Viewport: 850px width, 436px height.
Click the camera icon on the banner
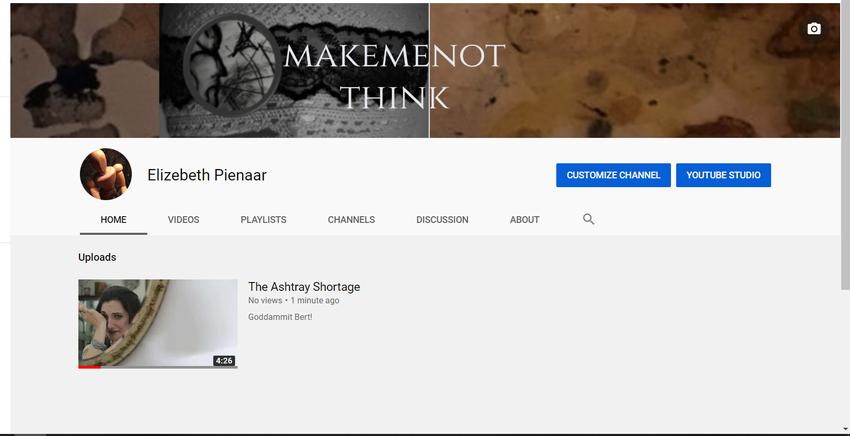[814, 29]
